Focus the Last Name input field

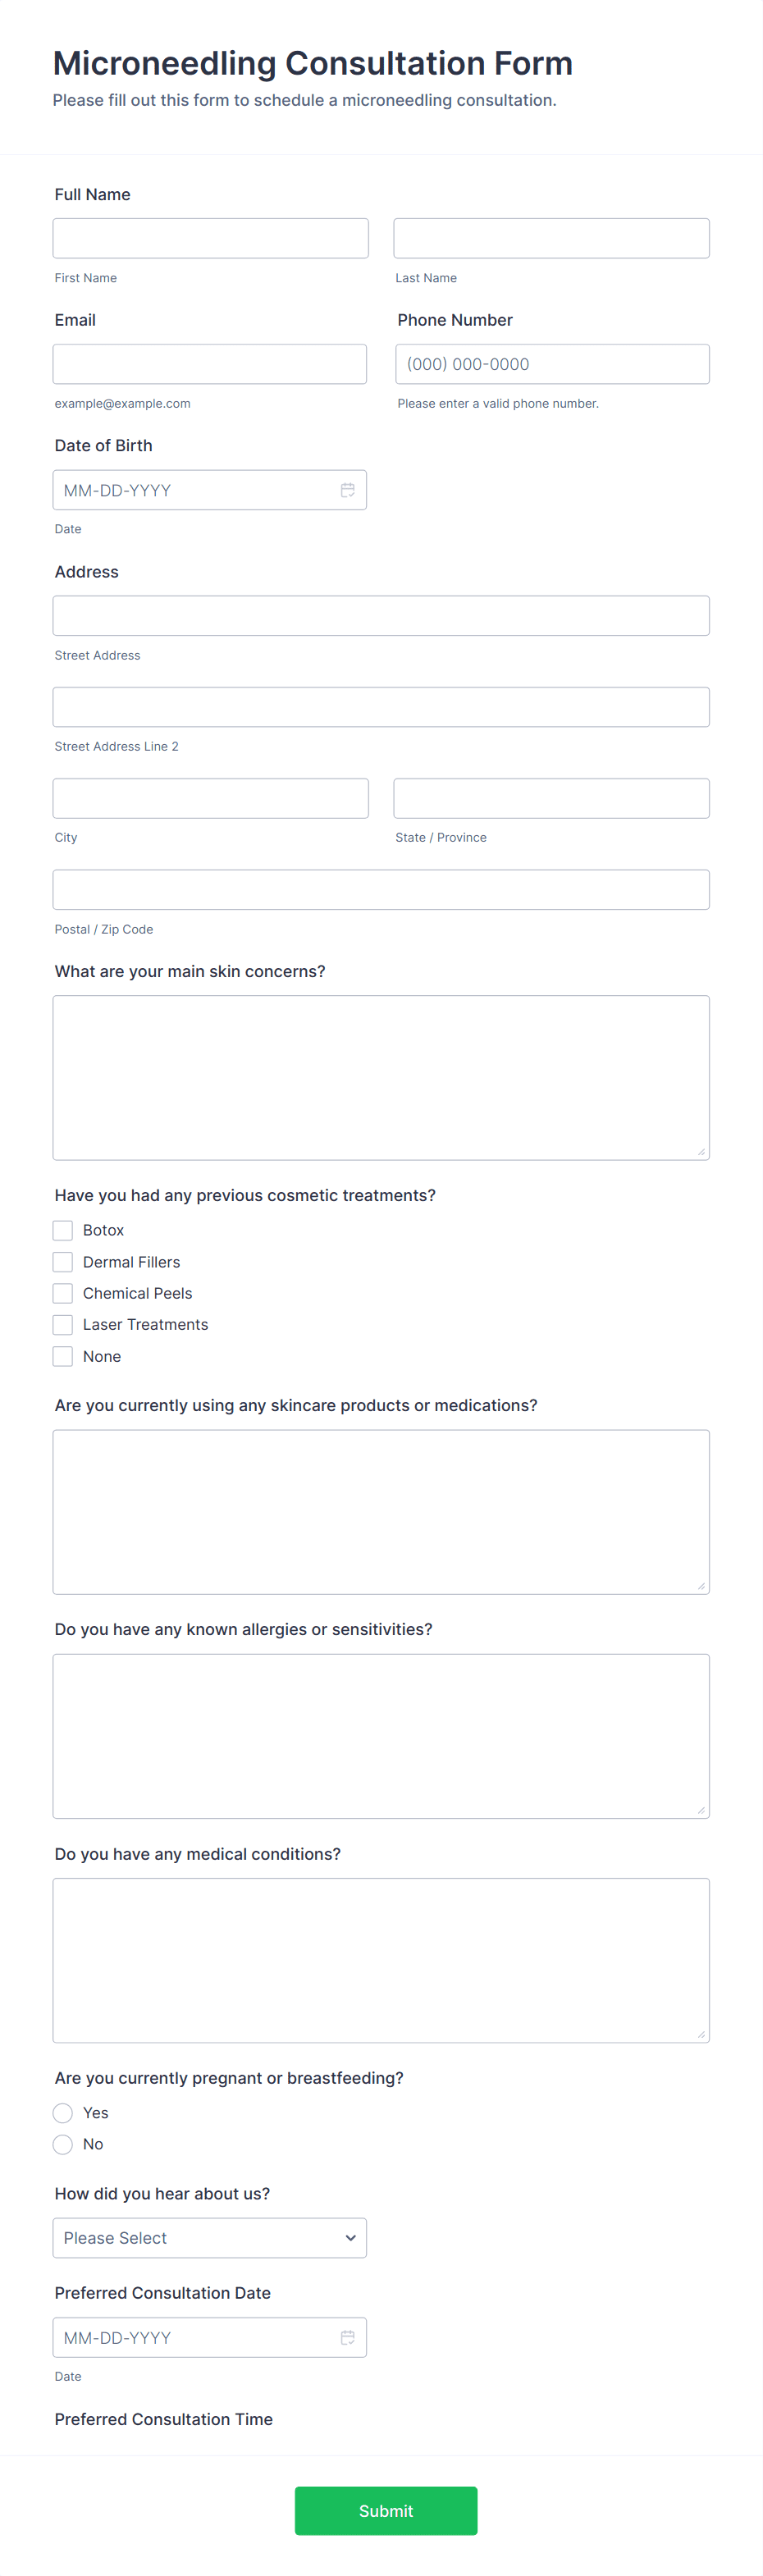pyautogui.click(x=551, y=237)
